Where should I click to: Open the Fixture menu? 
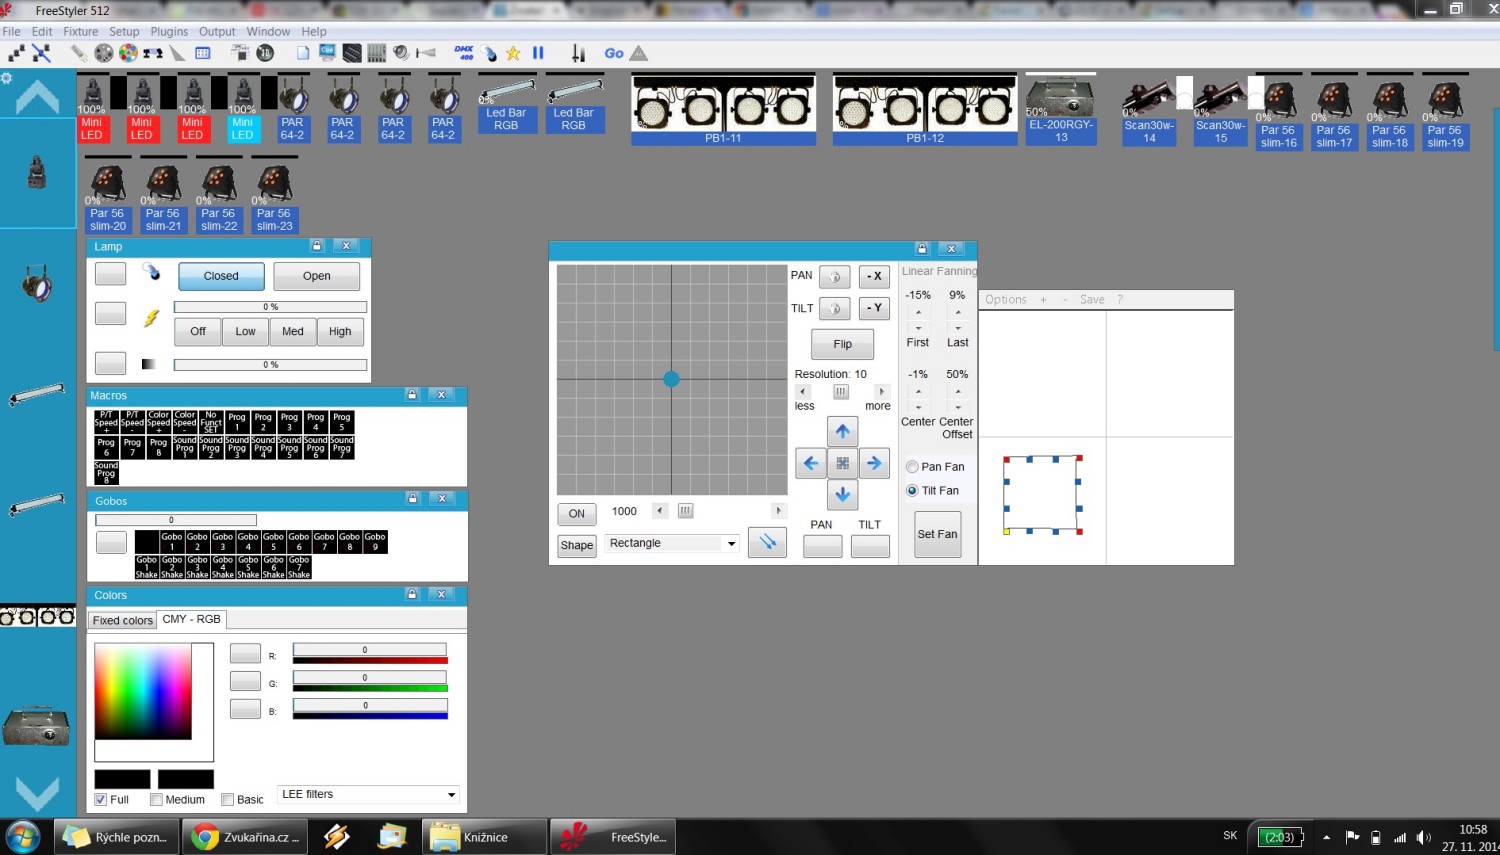click(80, 31)
